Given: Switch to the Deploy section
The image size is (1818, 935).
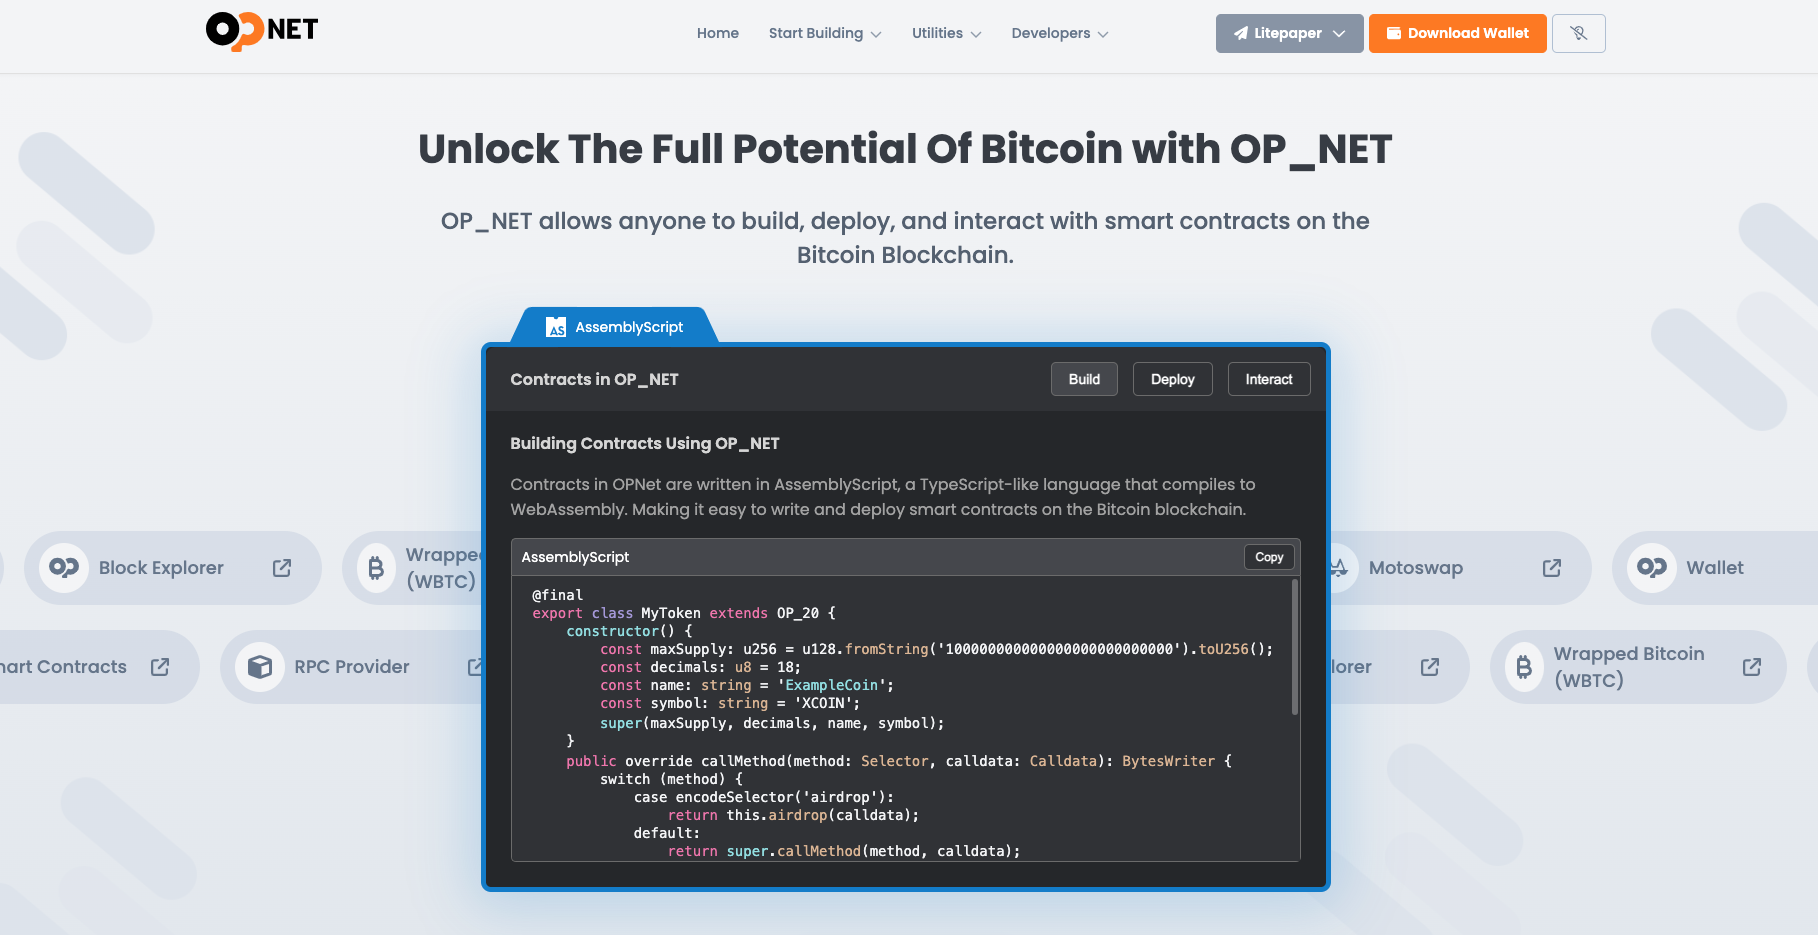Looking at the screenshot, I should [x=1172, y=379].
